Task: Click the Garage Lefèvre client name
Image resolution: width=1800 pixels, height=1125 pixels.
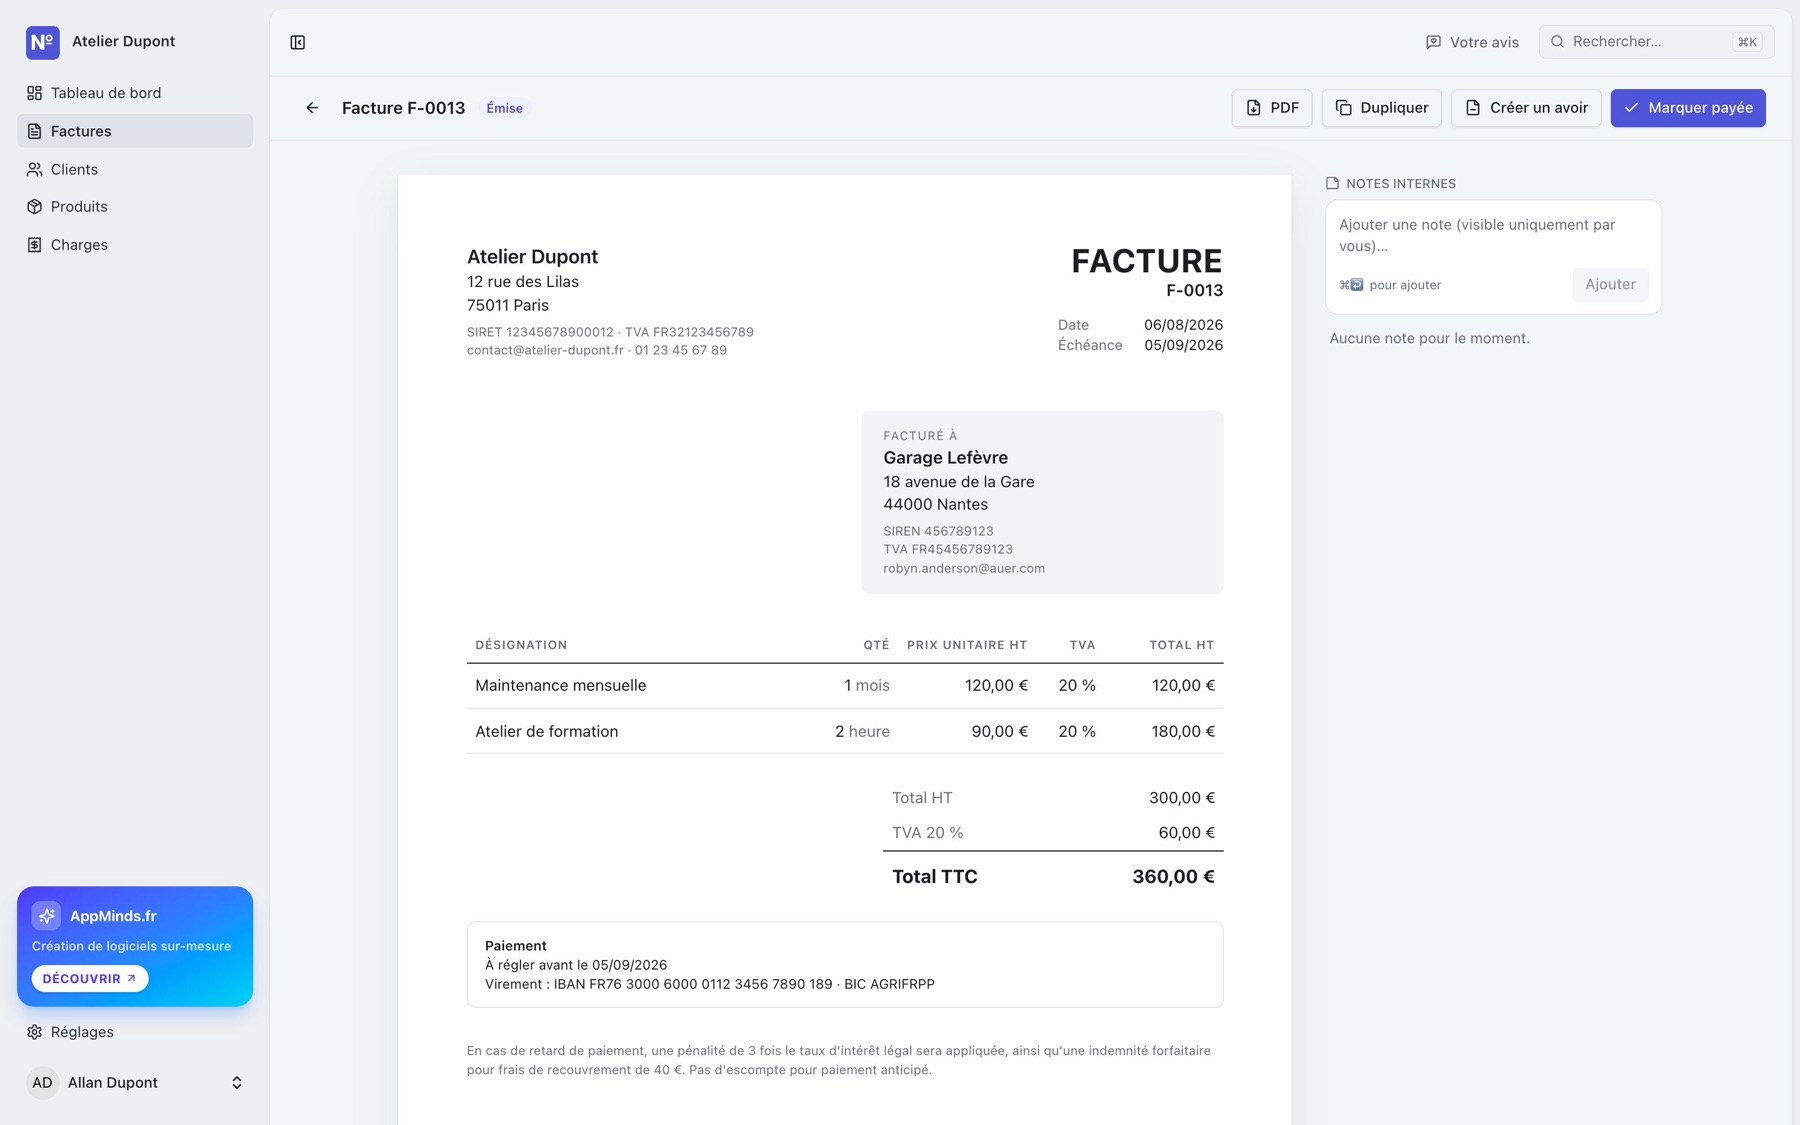Action: (945, 458)
